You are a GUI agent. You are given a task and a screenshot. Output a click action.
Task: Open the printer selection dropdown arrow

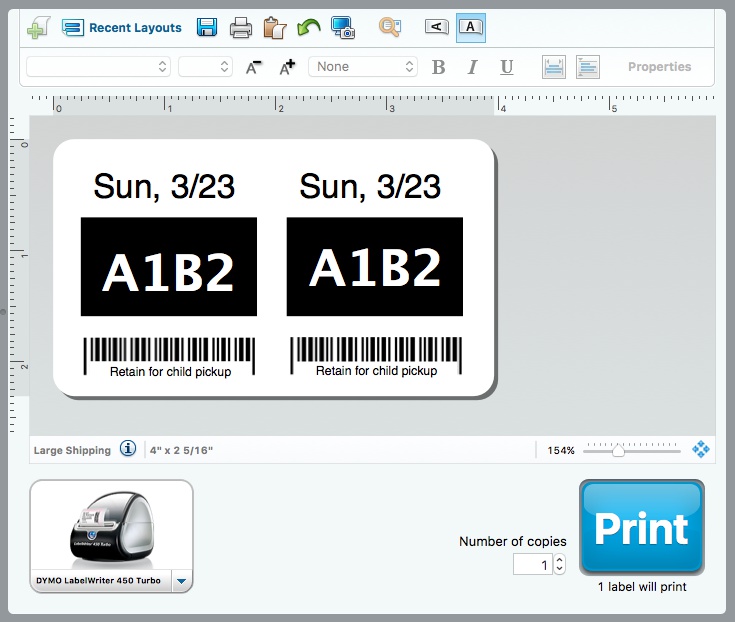click(181, 581)
